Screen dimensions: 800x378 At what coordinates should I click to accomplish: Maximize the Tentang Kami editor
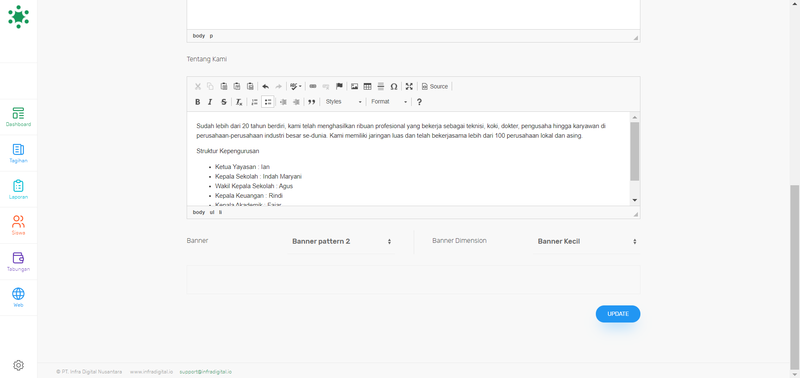coord(409,87)
